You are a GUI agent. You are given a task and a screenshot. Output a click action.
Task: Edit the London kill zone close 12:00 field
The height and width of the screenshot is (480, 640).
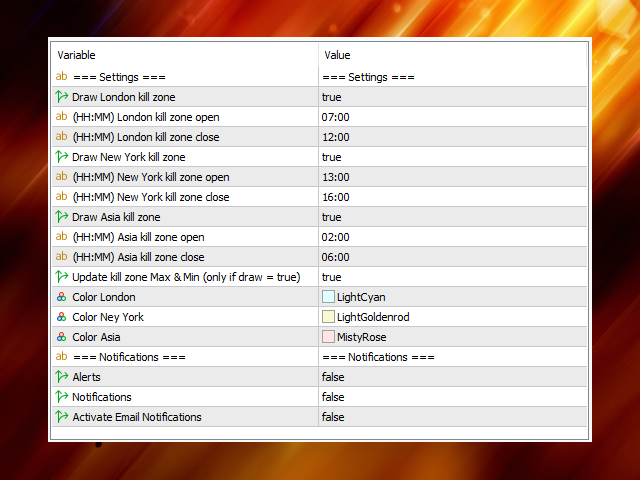[335, 137]
